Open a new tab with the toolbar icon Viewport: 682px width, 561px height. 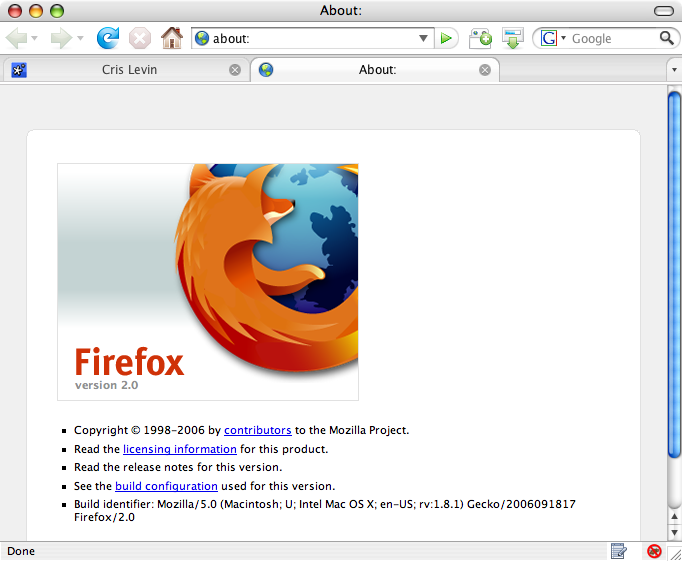coord(480,39)
